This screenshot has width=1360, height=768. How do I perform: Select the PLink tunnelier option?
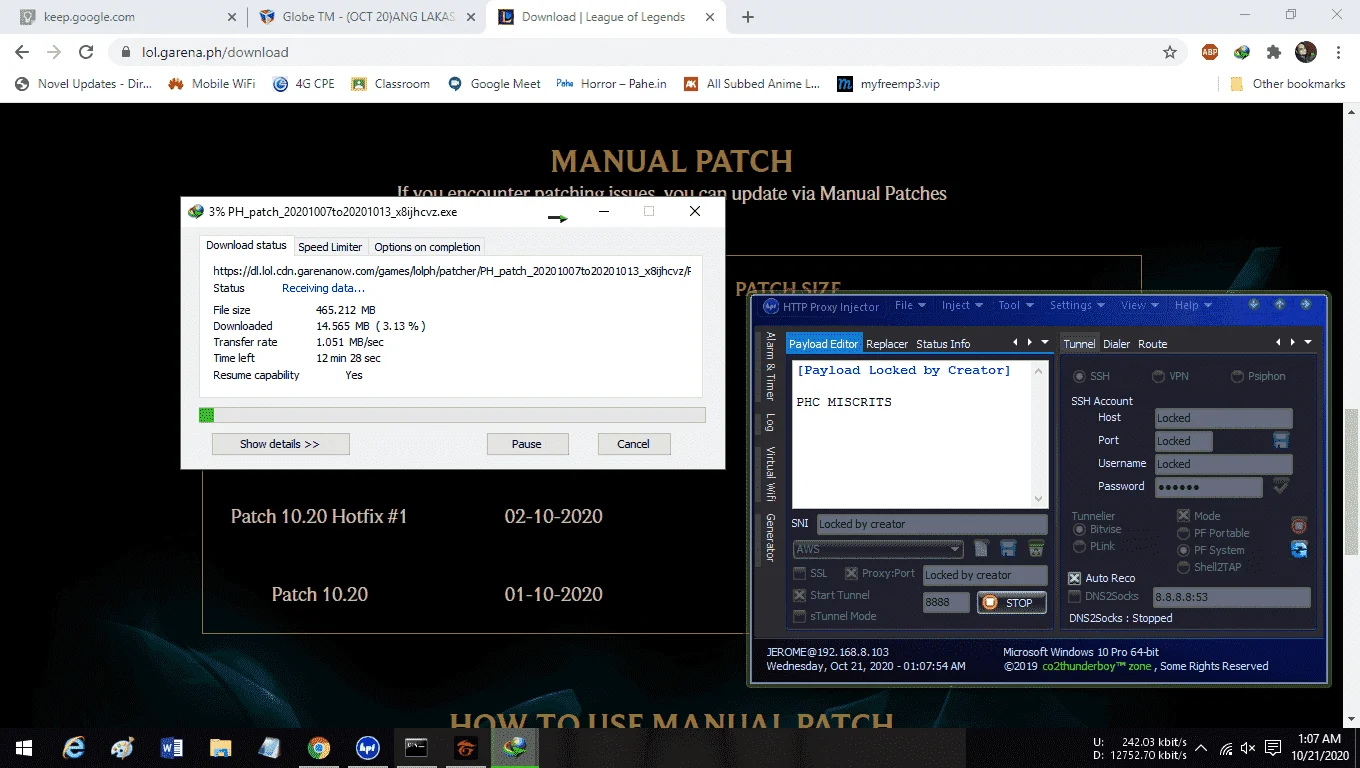[x=1079, y=546]
